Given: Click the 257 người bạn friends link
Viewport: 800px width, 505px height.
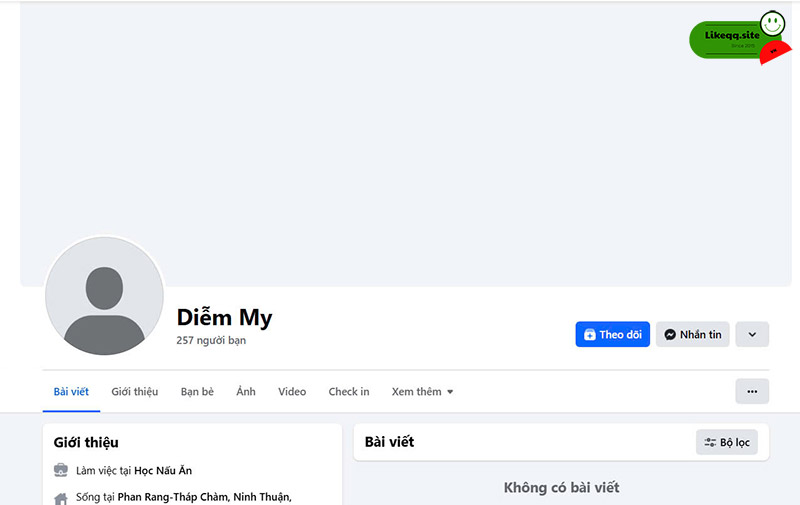Looking at the screenshot, I should pyautogui.click(x=211, y=340).
